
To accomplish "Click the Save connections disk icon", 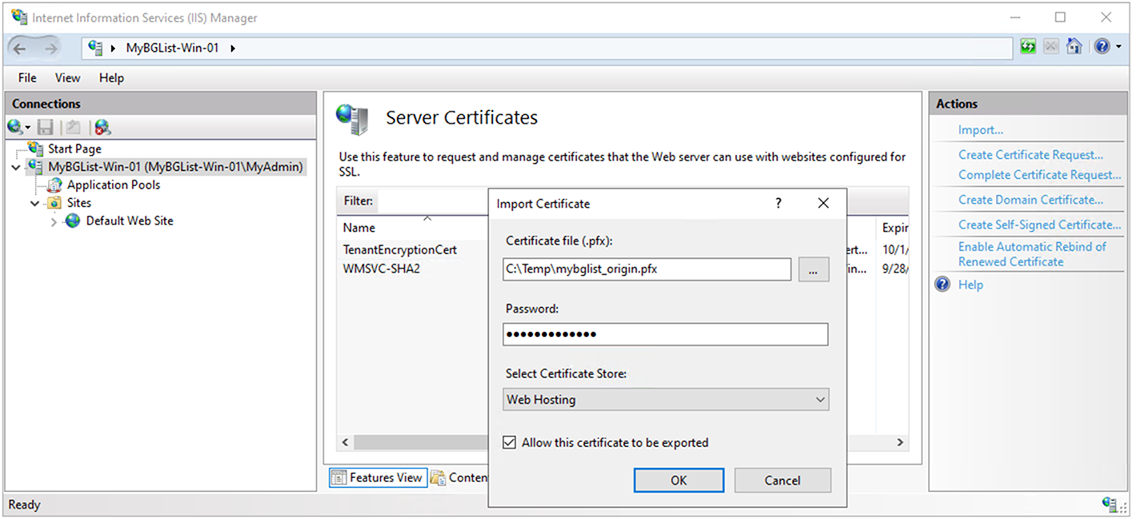I will click(46, 128).
